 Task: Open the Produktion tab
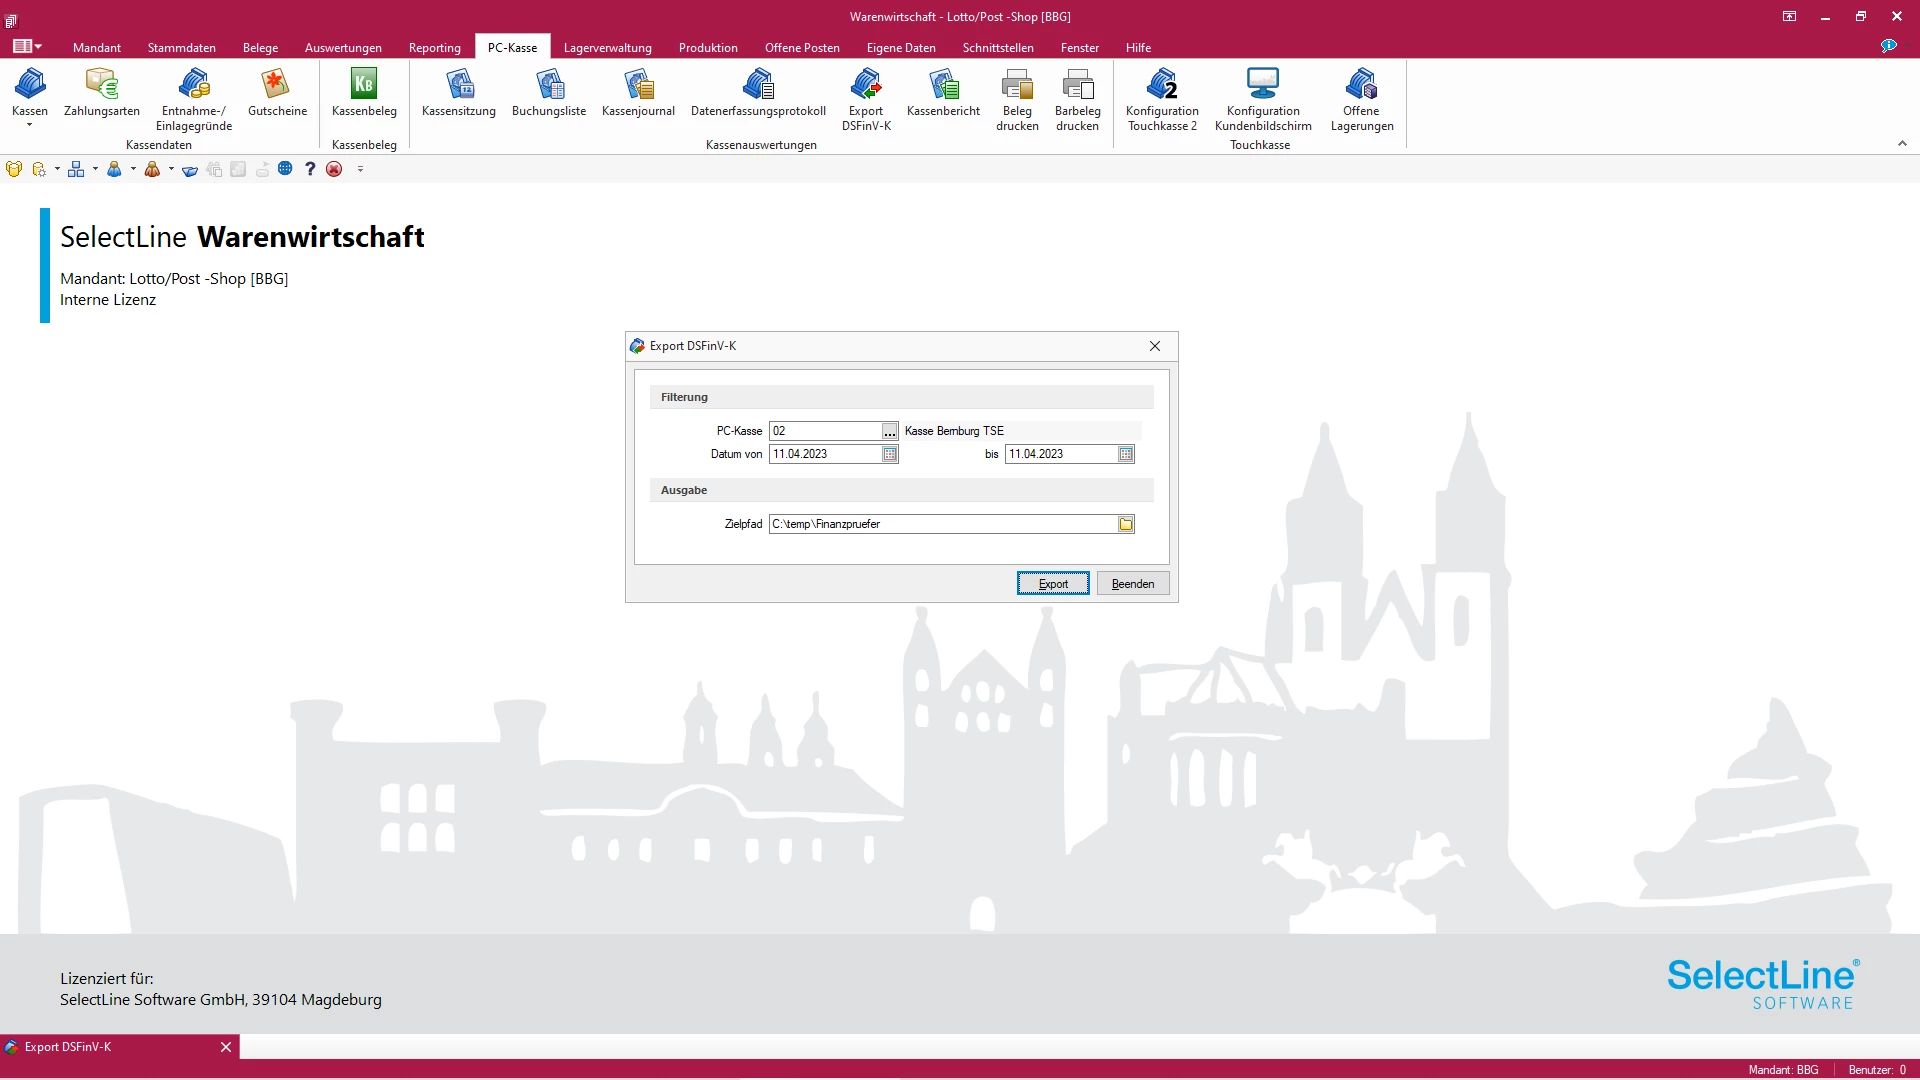[x=708, y=47]
